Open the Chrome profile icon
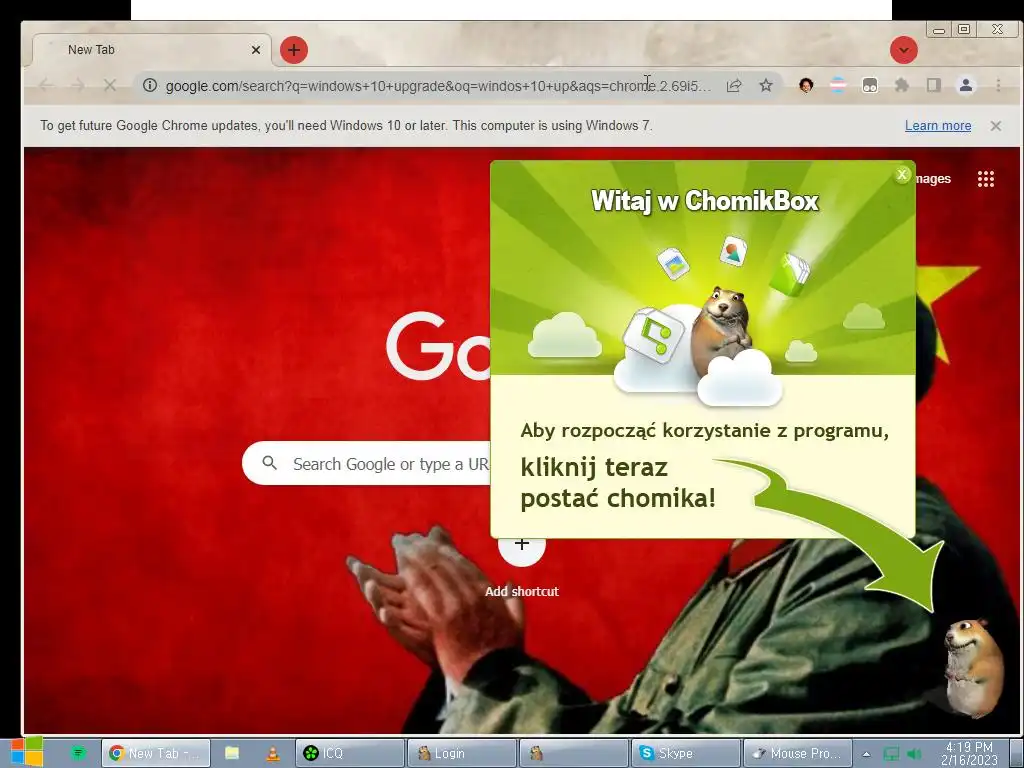 (x=966, y=85)
